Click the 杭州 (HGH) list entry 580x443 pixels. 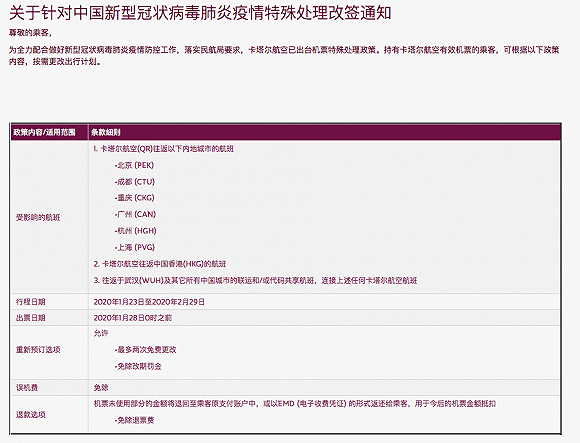(x=136, y=231)
